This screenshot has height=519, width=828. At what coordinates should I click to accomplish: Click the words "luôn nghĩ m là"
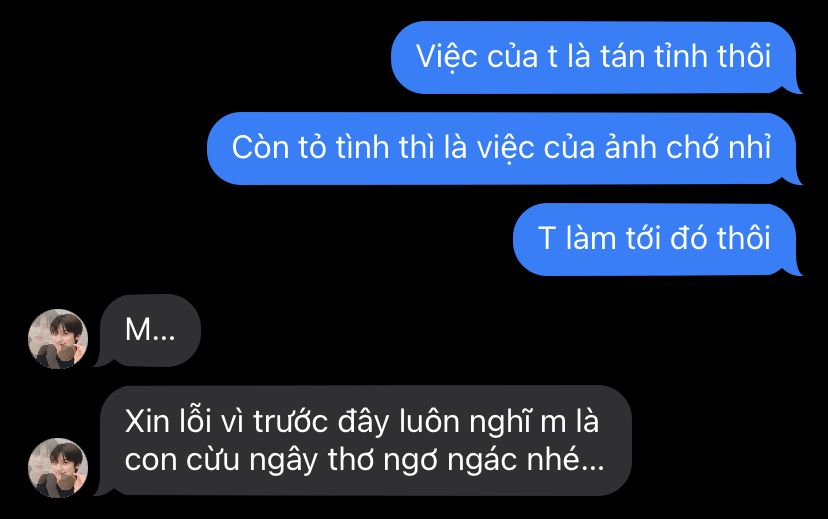click(x=499, y=422)
